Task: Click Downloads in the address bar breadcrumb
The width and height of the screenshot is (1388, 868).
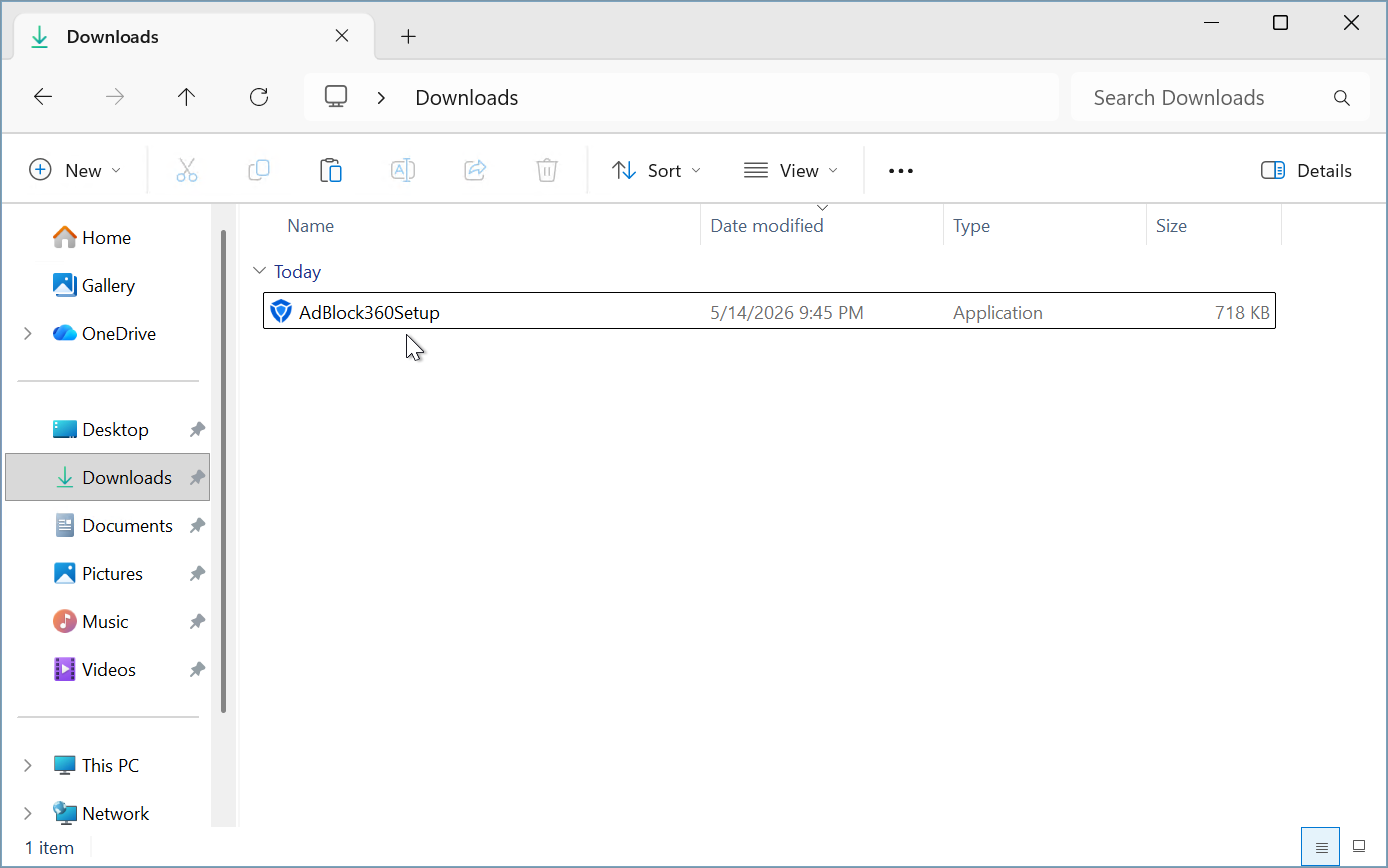Action: [x=467, y=98]
